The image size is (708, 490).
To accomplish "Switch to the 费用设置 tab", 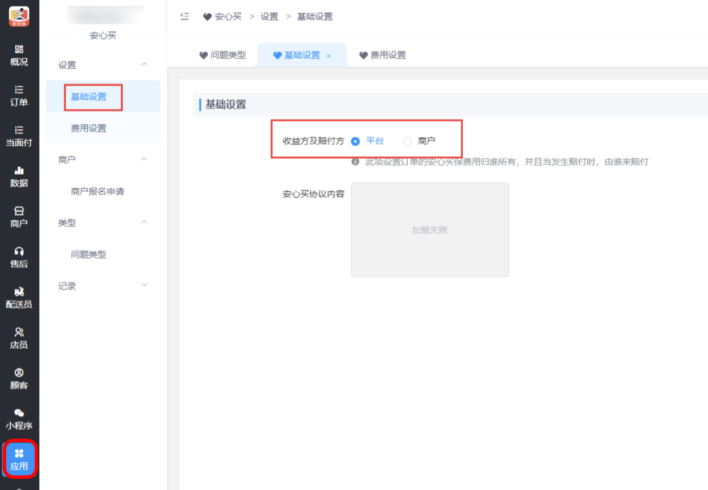I will tap(383, 55).
